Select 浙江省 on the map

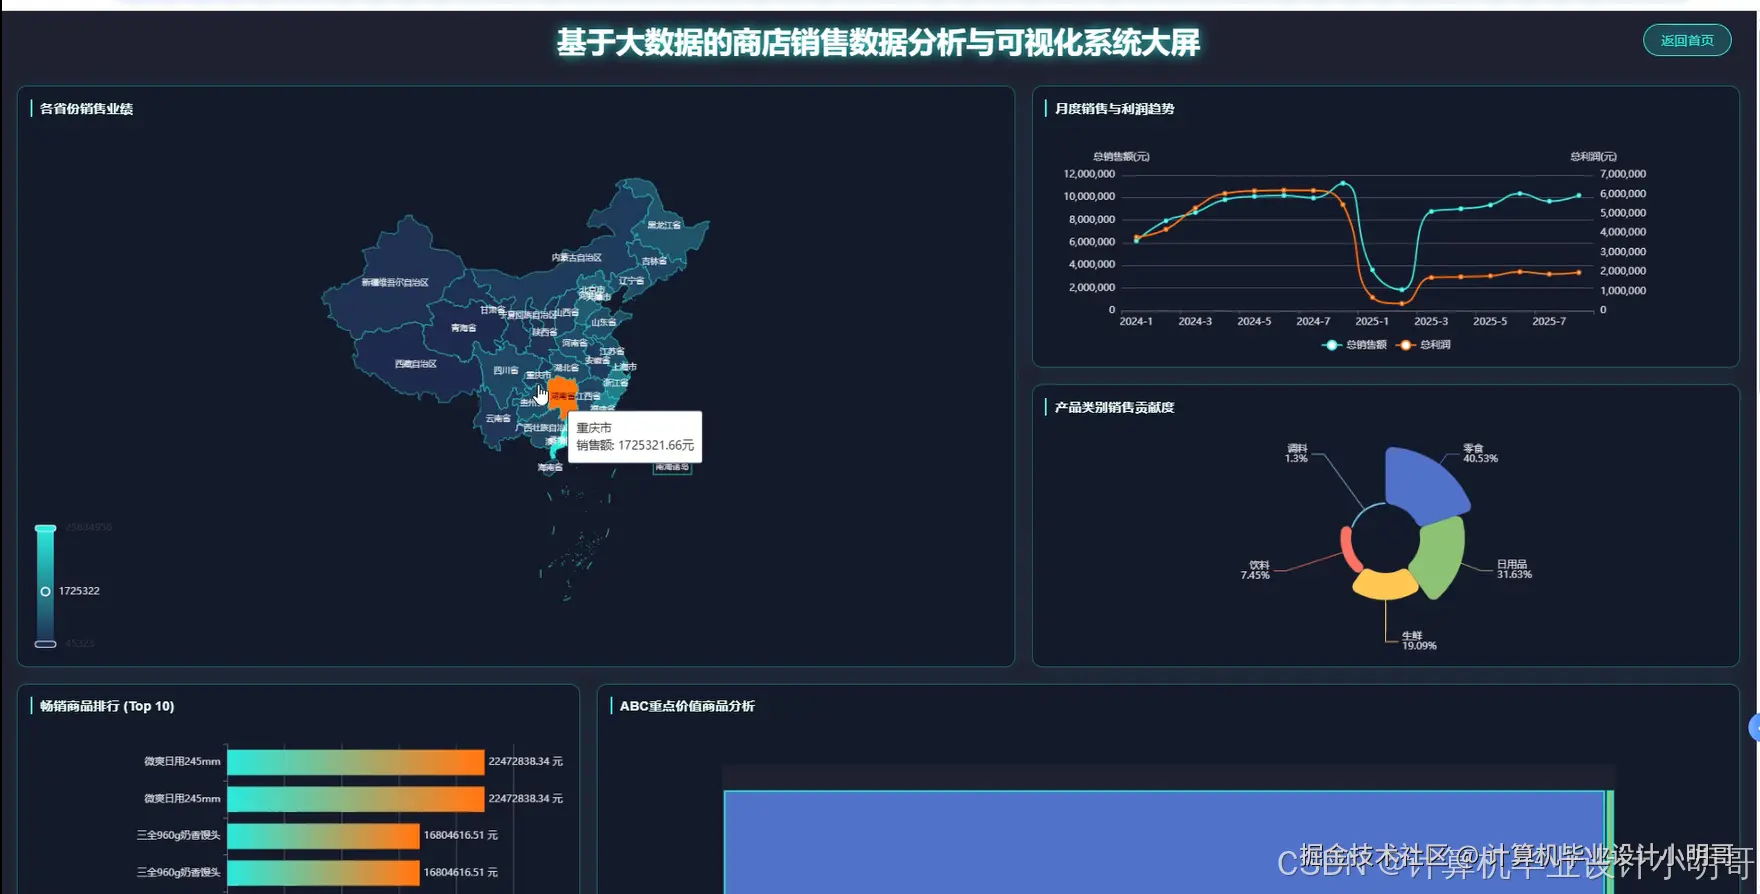(615, 383)
